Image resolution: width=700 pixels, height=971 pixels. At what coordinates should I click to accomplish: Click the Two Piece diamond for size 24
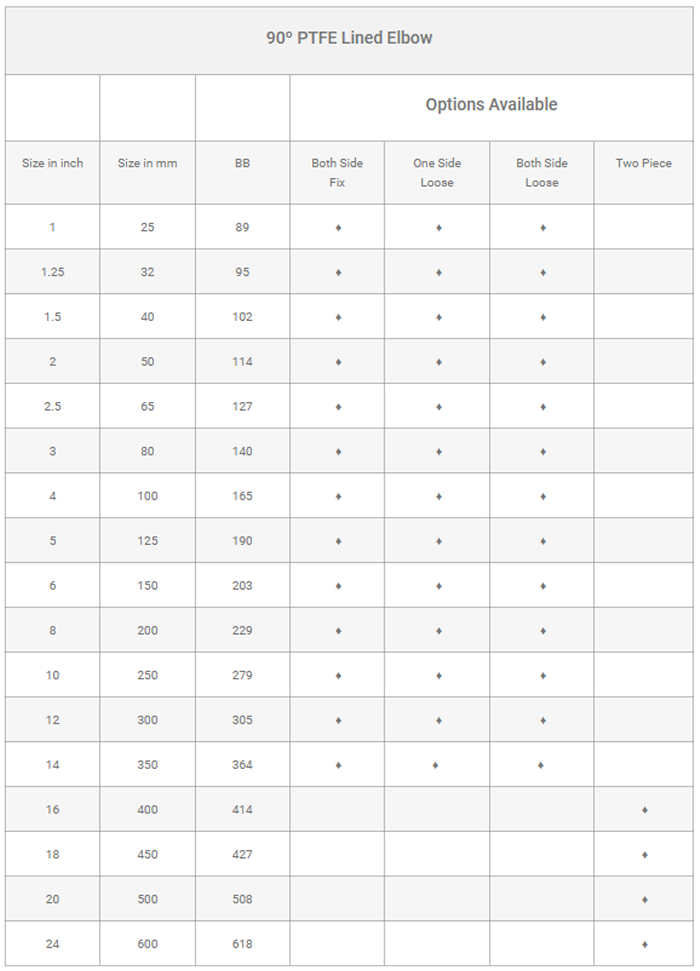pyautogui.click(x=645, y=944)
